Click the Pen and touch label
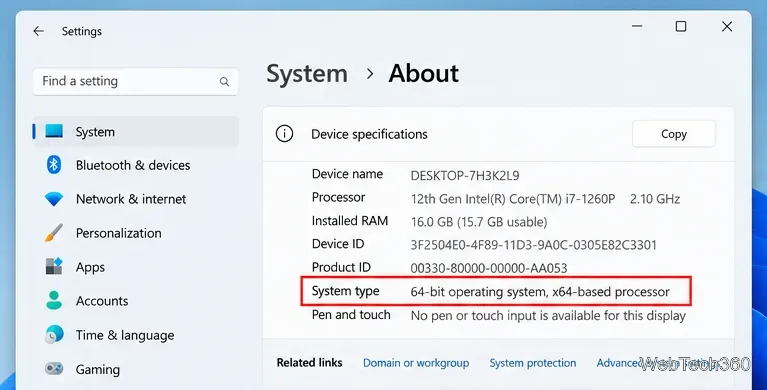767x390 pixels. tap(351, 315)
